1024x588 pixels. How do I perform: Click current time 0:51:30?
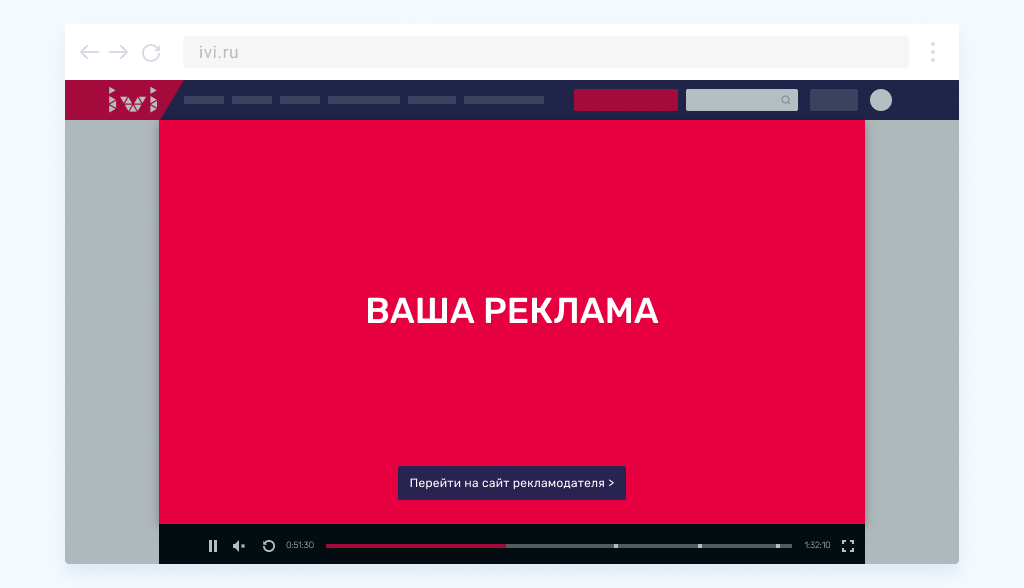tap(300, 545)
